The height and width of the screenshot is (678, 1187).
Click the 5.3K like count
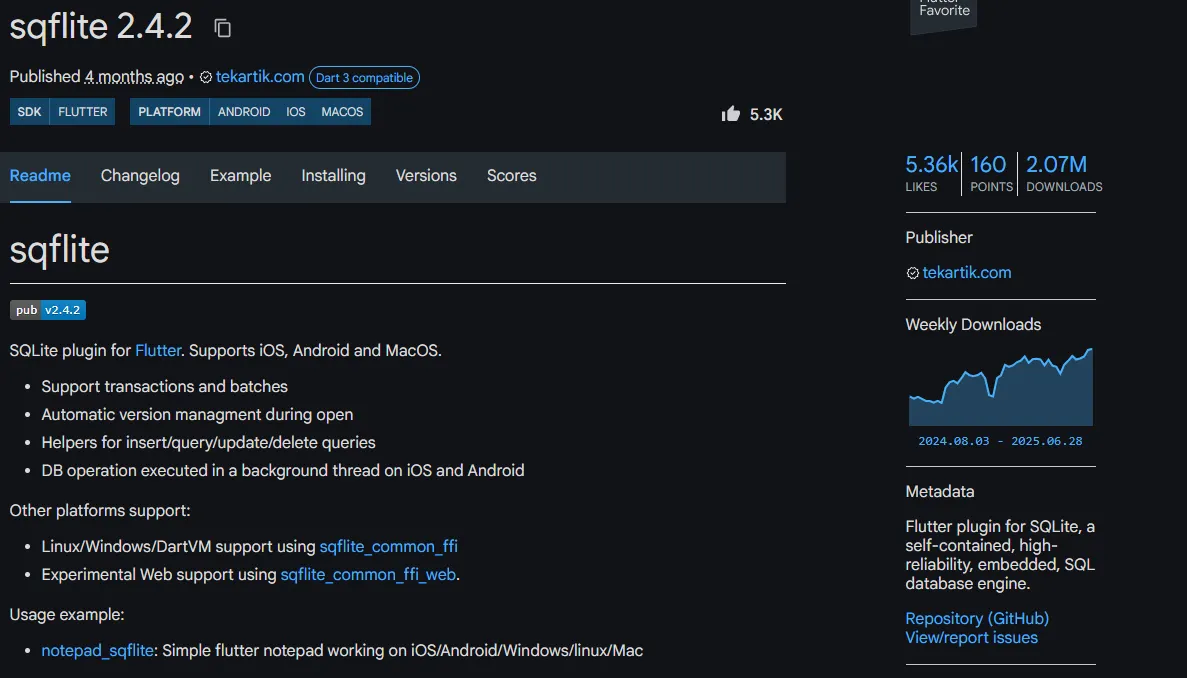coord(766,114)
